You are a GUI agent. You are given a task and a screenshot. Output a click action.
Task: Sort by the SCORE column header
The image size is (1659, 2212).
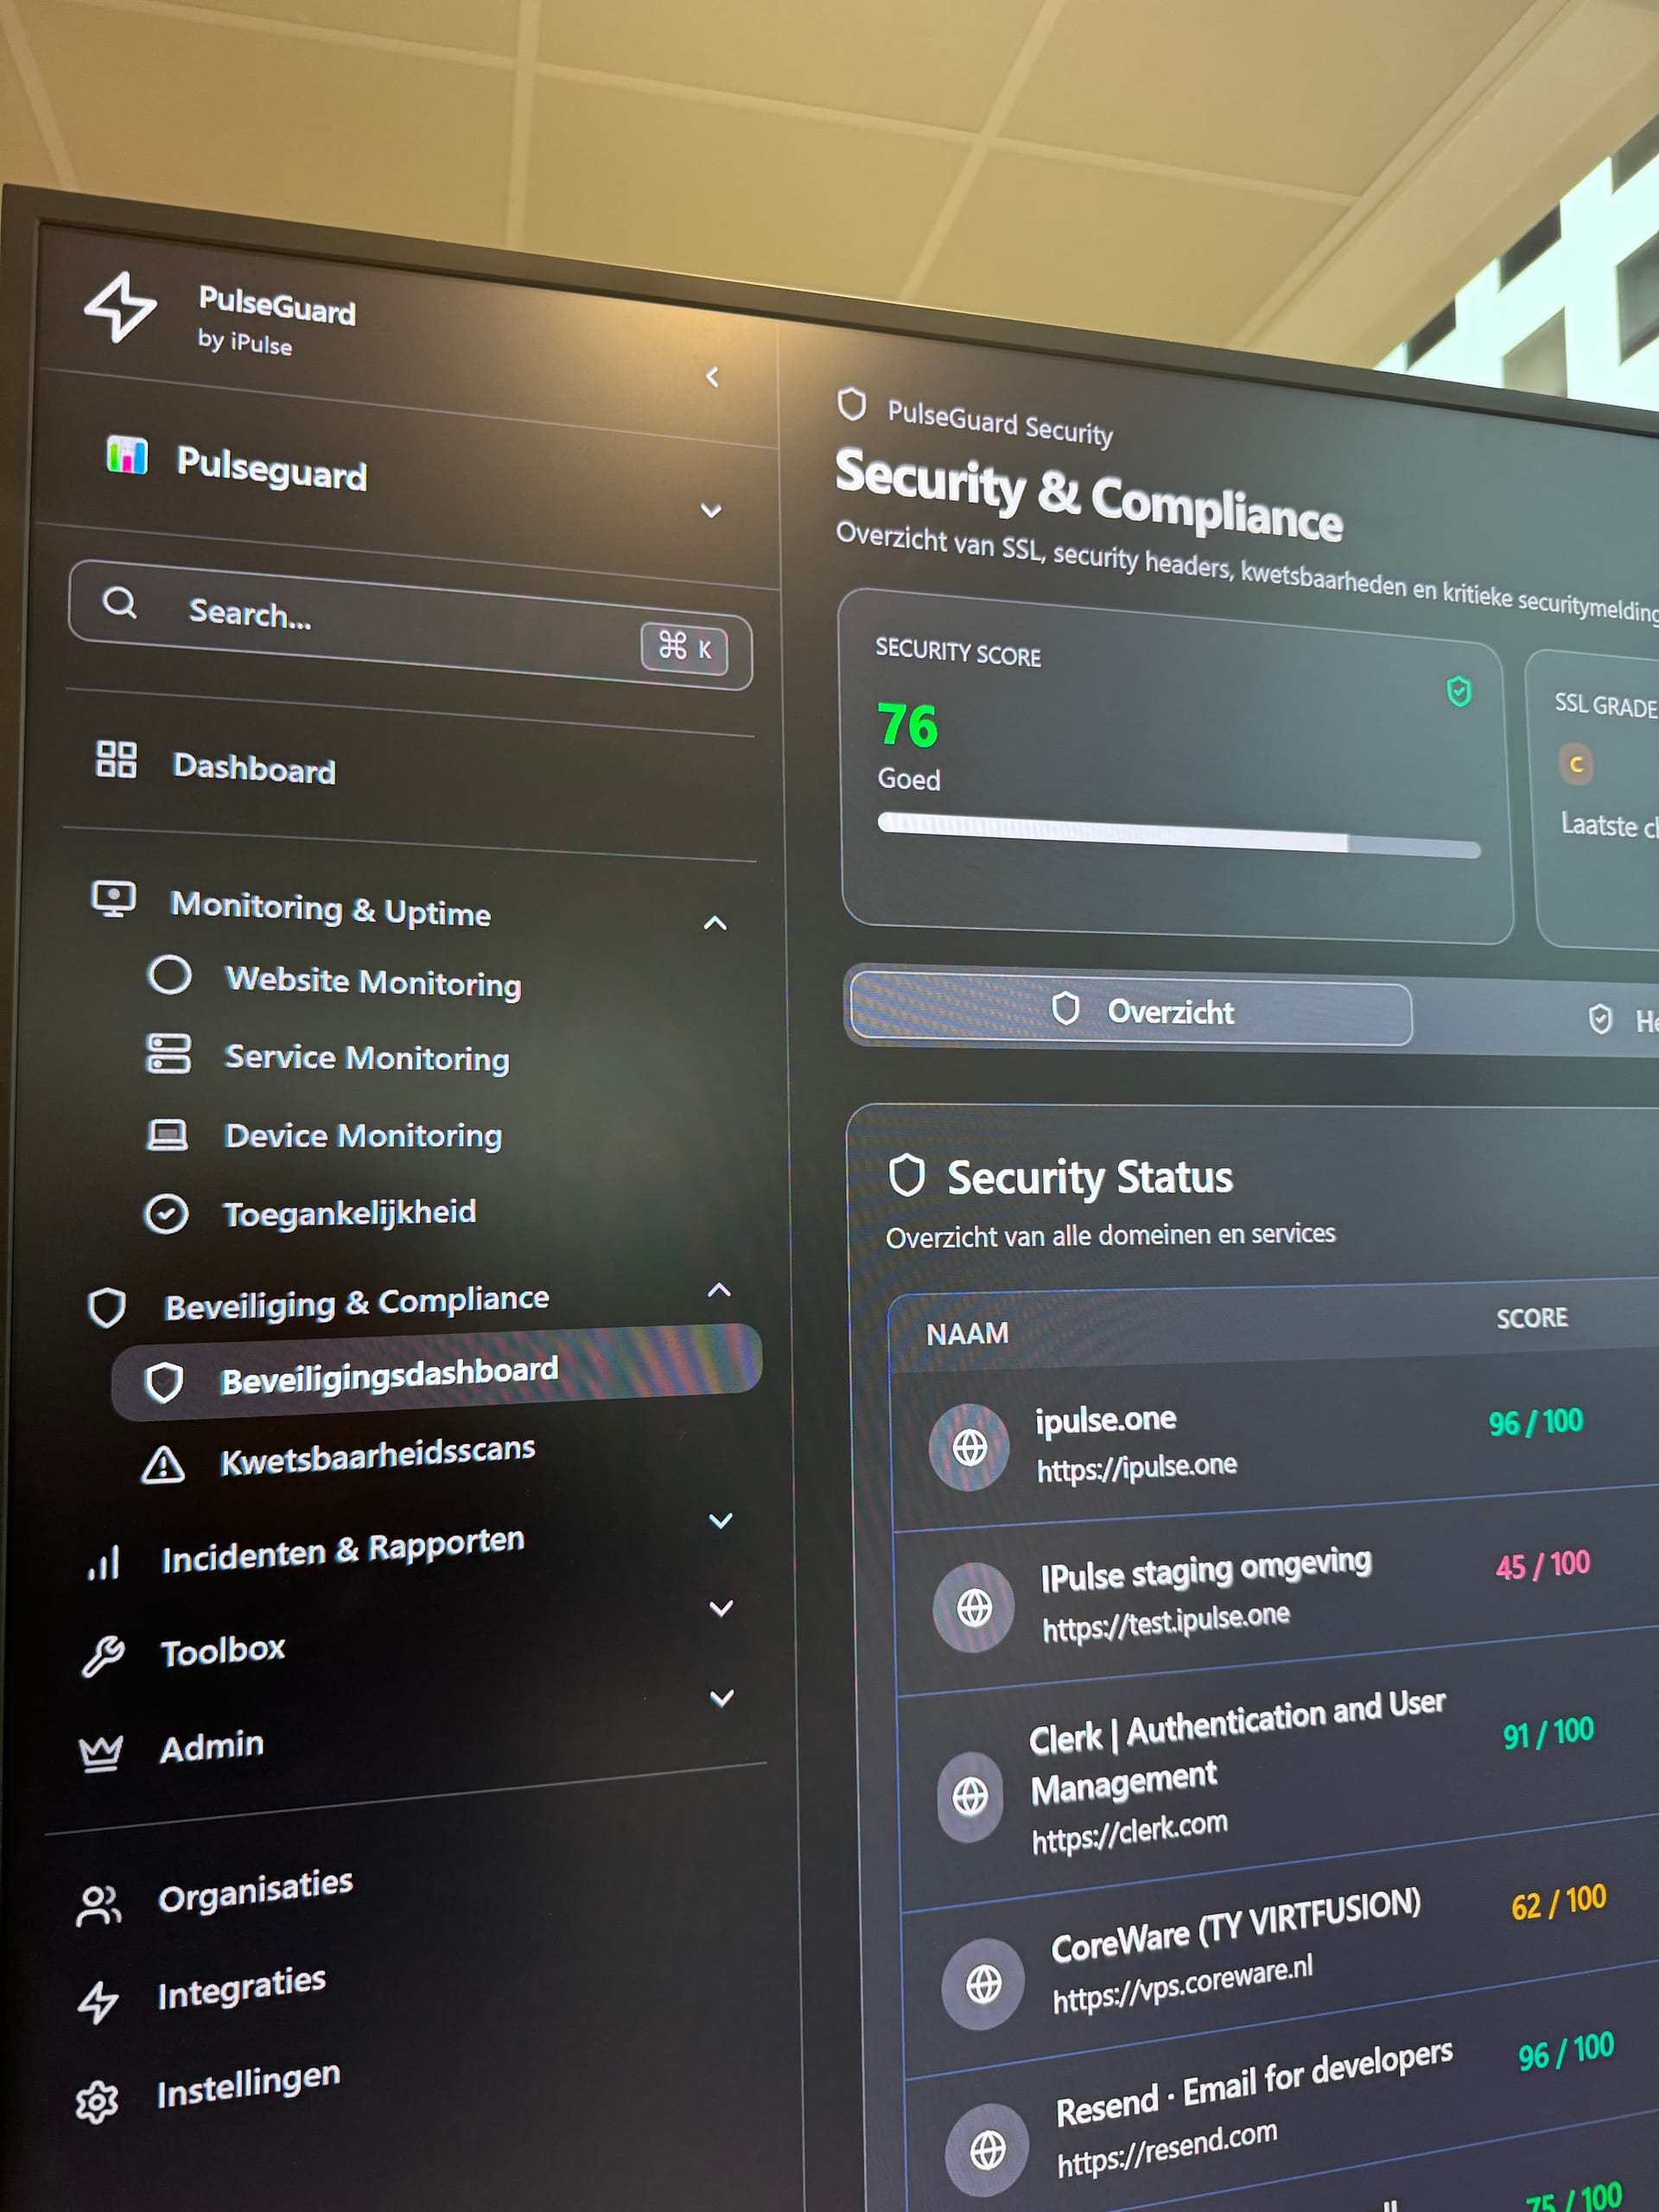pos(1532,1318)
